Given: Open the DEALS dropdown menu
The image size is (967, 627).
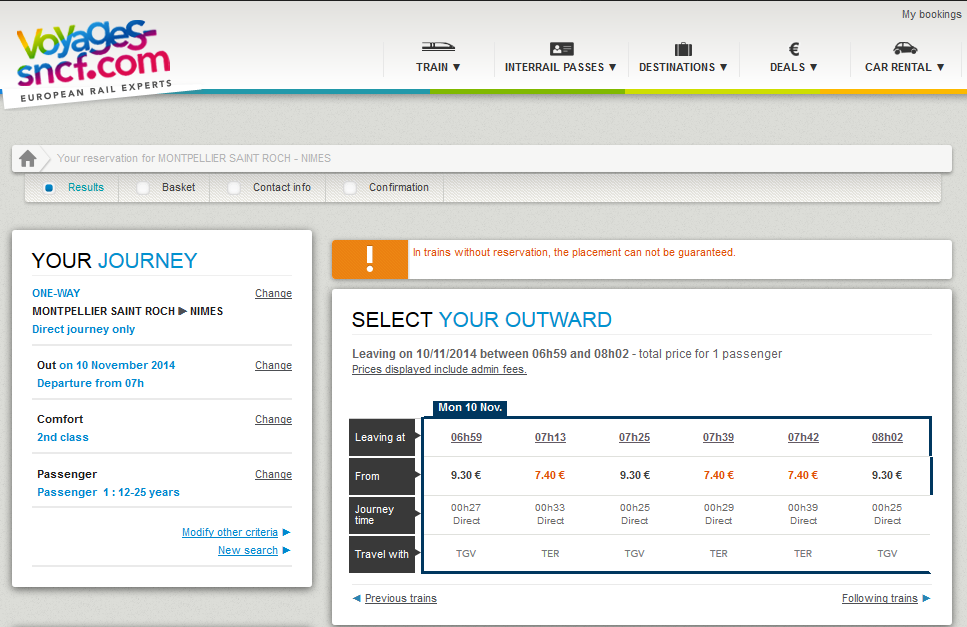Looking at the screenshot, I should coord(794,67).
